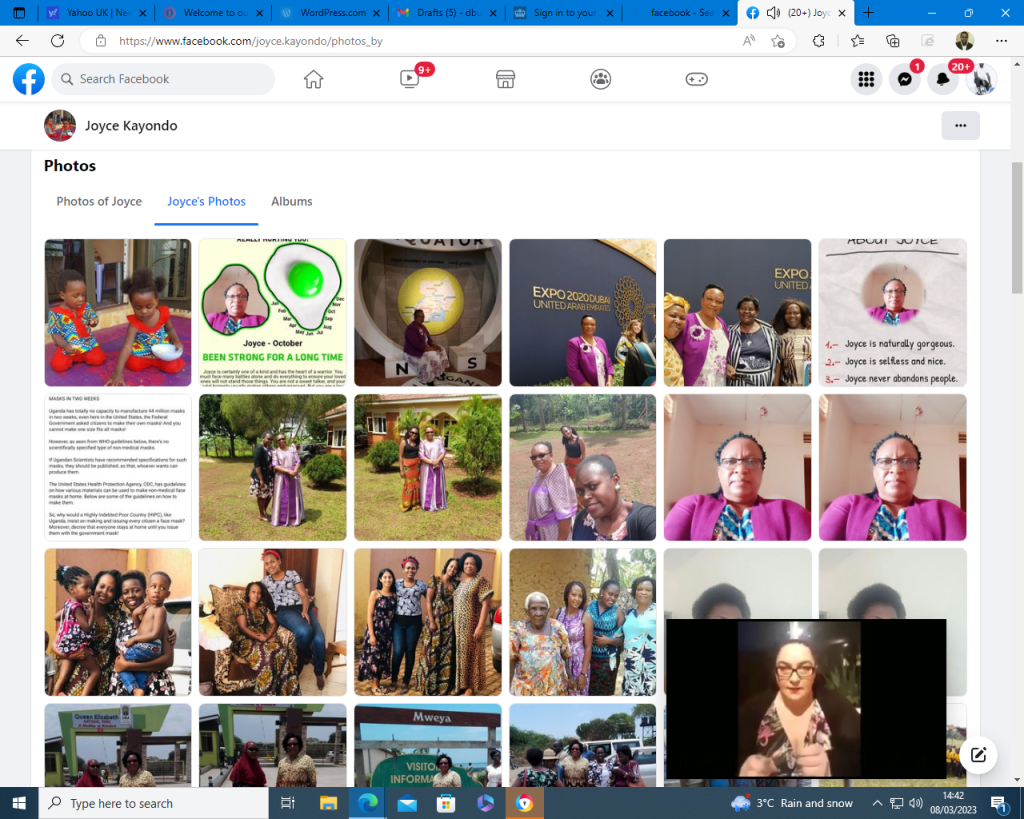Expand the three-dots profile options button
Image resolution: width=1024 pixels, height=819 pixels.
pos(960,126)
